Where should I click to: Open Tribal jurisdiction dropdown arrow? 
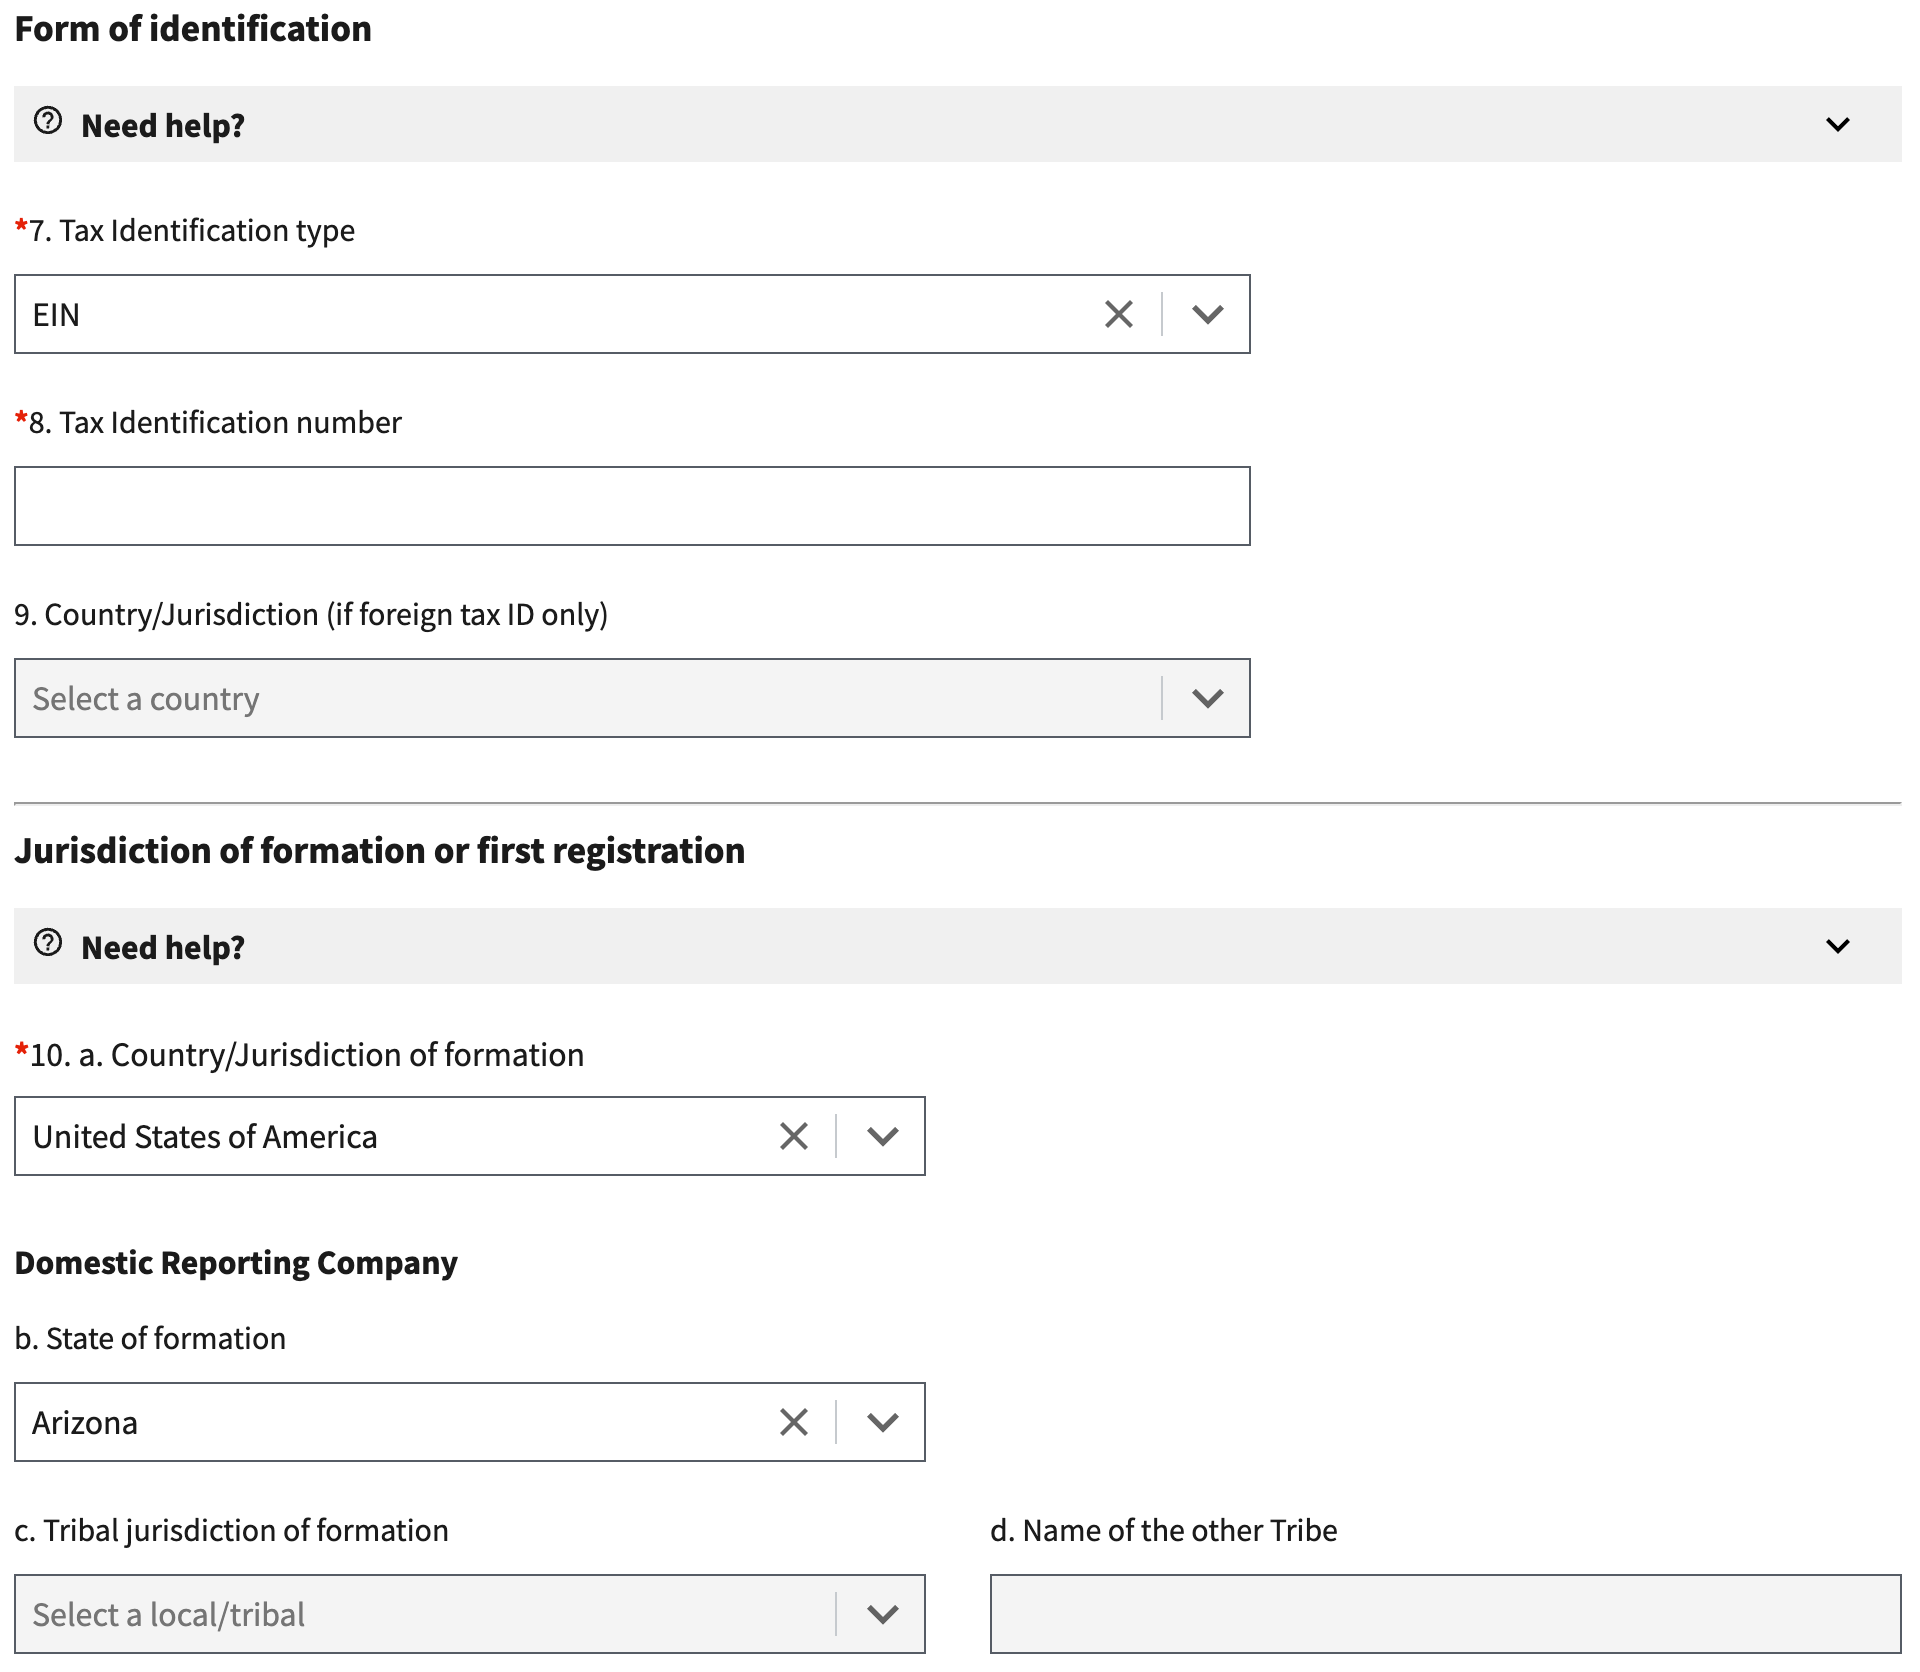882,1614
